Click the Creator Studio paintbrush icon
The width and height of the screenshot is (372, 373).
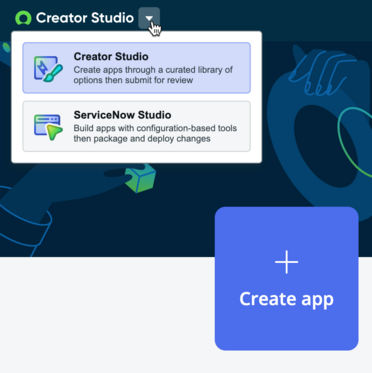tap(48, 69)
